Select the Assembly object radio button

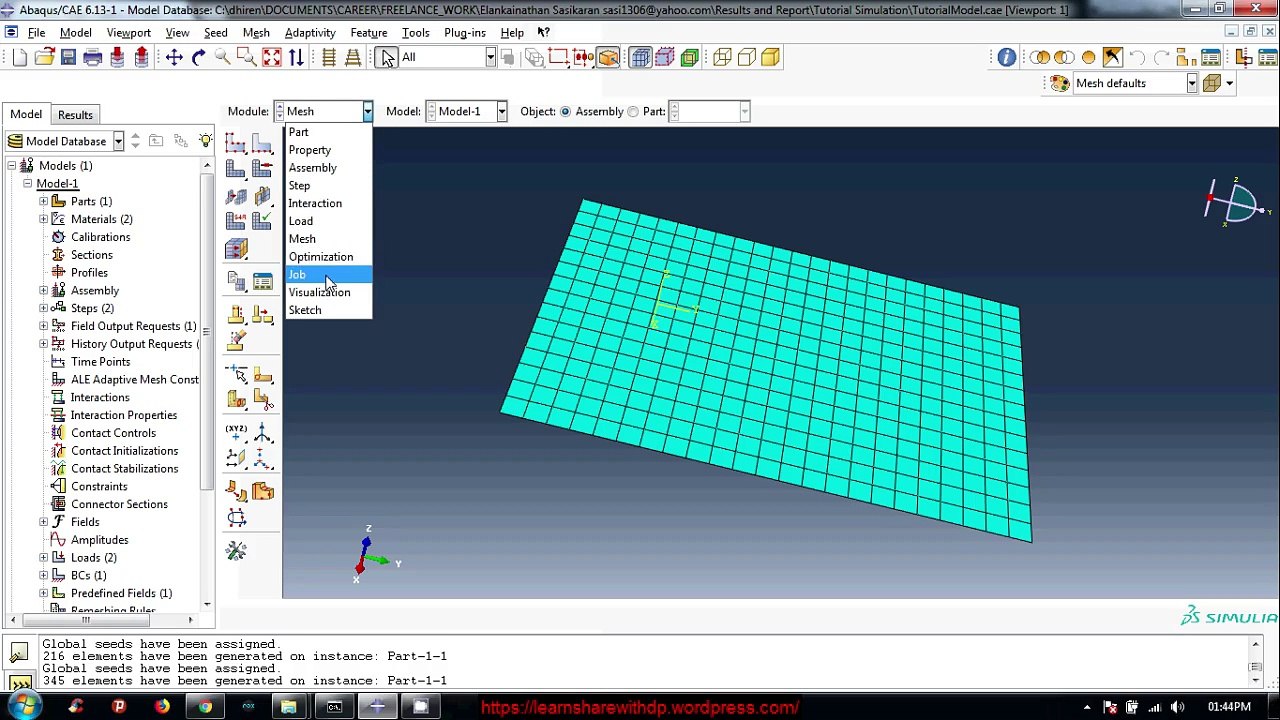[x=565, y=112]
